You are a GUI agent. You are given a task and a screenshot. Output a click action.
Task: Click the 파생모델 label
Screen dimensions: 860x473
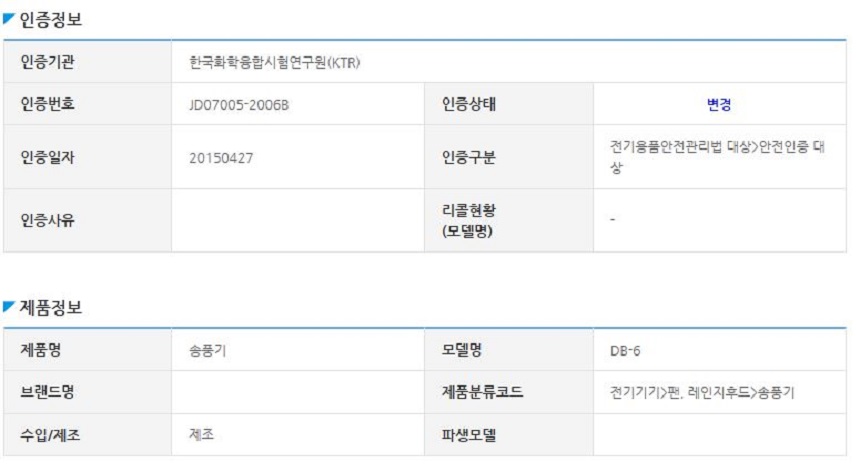(x=469, y=435)
